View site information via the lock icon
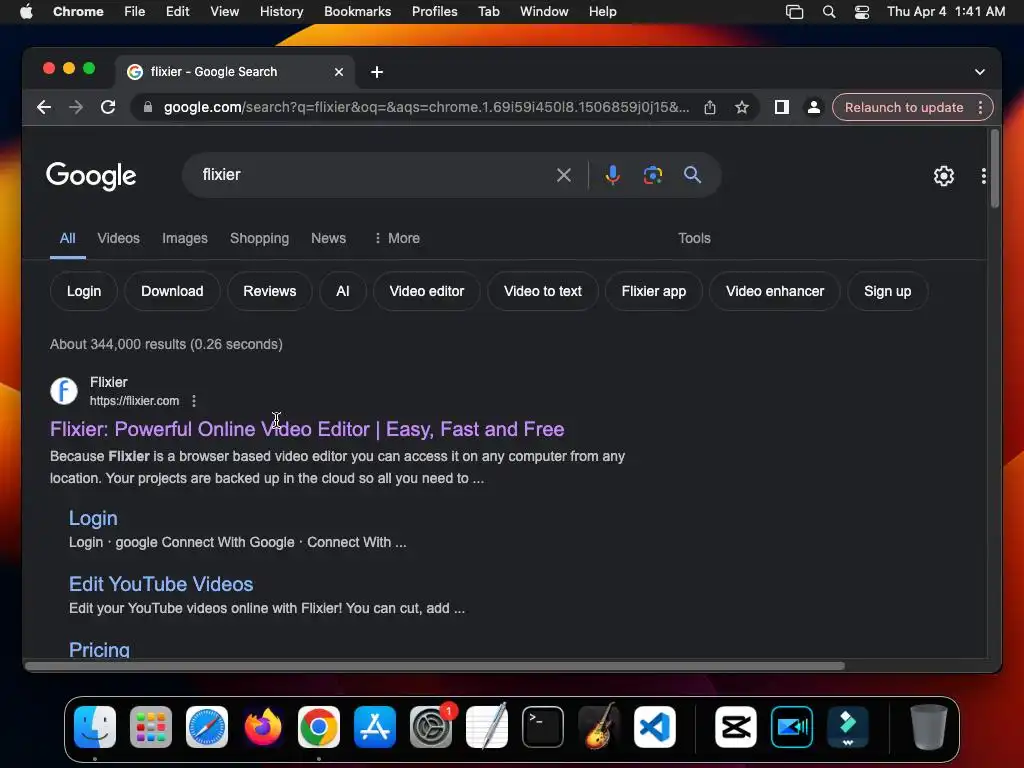1024x768 pixels. tap(148, 107)
